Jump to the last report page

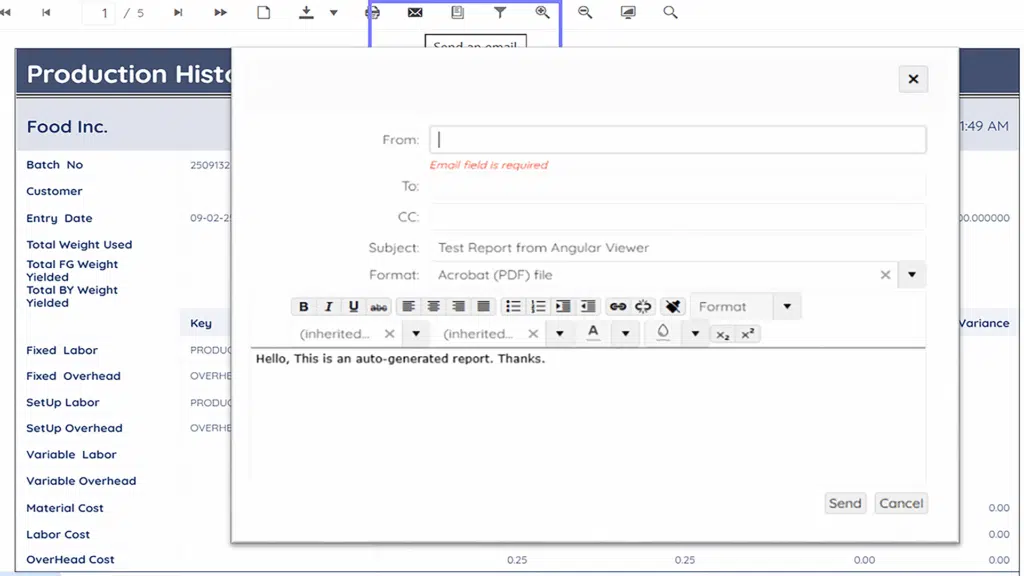(x=221, y=12)
